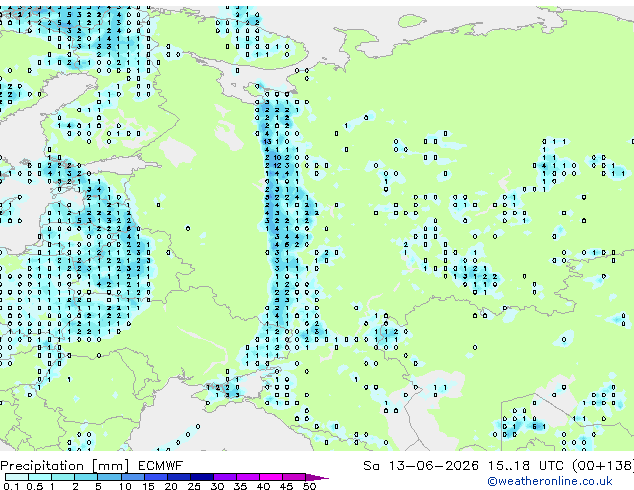The image size is (634, 490).
Task: Click the legend label '40'
Action: pyautogui.click(x=263, y=486)
